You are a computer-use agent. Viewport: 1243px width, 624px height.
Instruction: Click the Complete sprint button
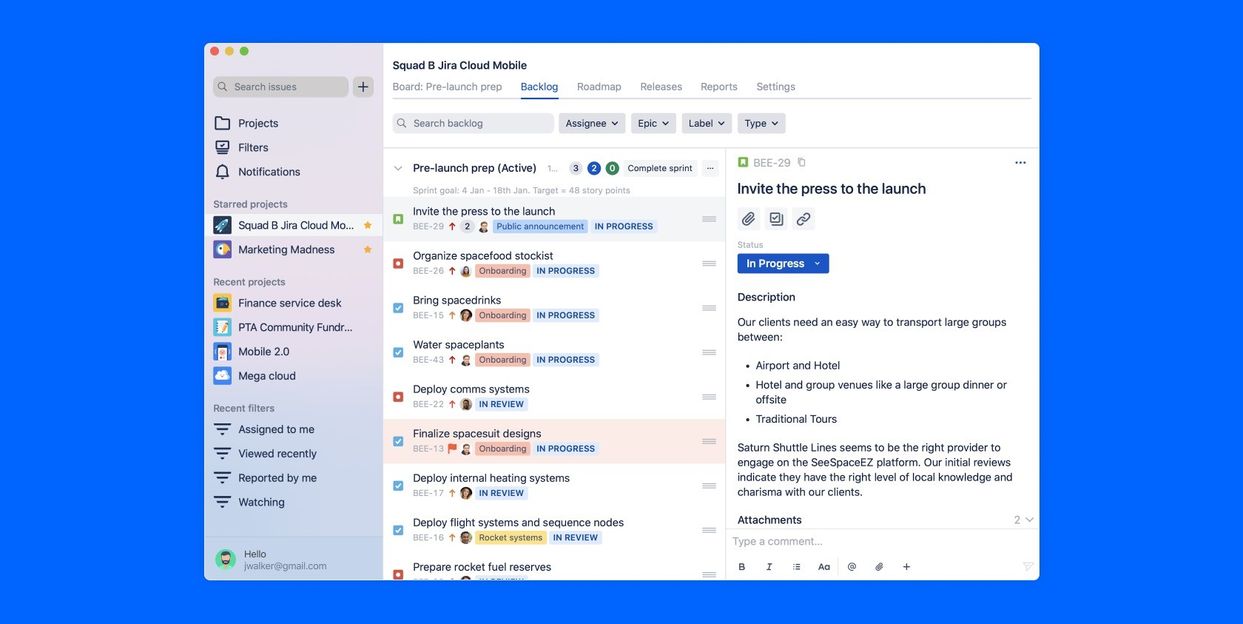(660, 168)
